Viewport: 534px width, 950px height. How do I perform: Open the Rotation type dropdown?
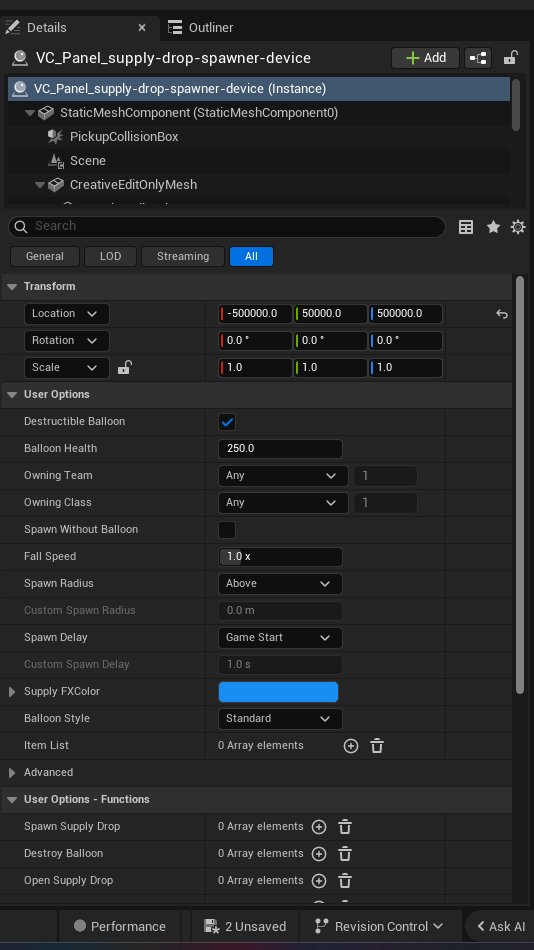tap(67, 340)
